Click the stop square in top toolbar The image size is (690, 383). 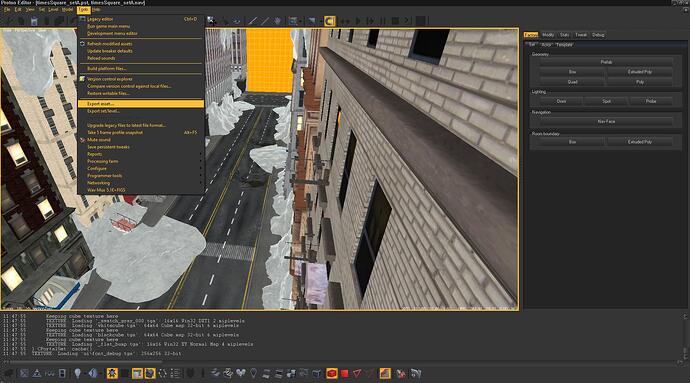click(395, 21)
